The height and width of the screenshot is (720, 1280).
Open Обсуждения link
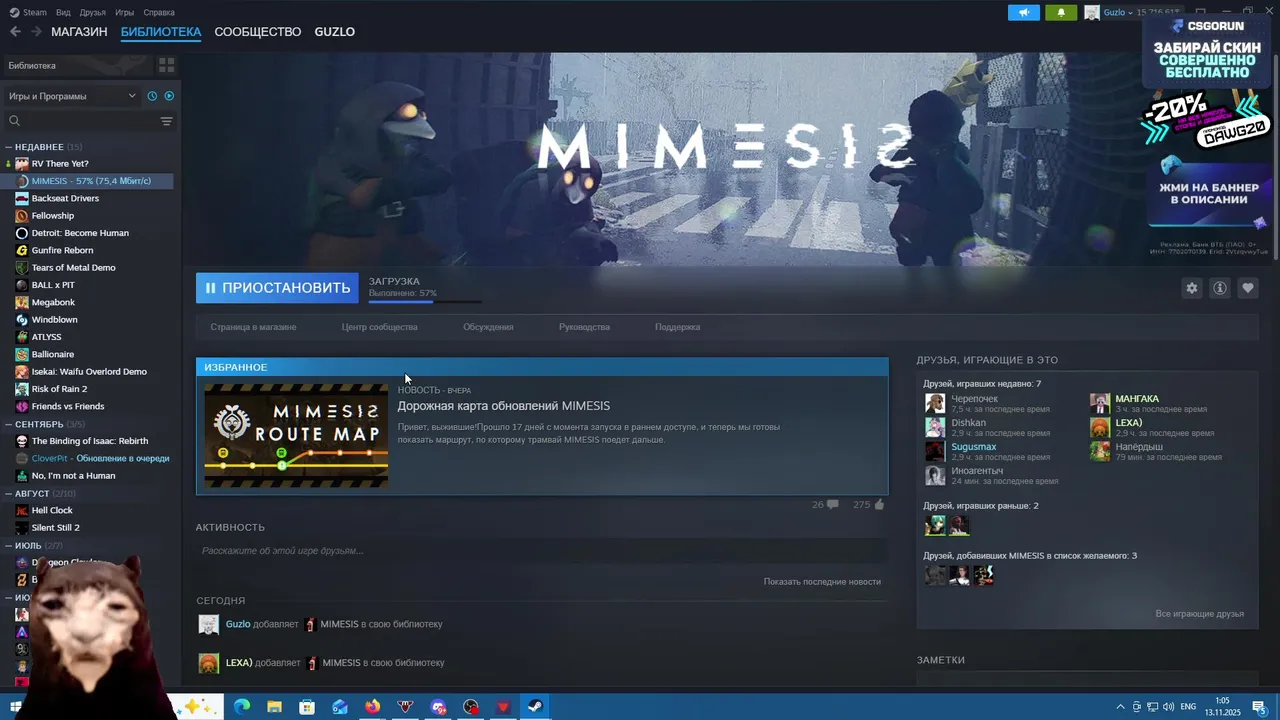point(488,327)
